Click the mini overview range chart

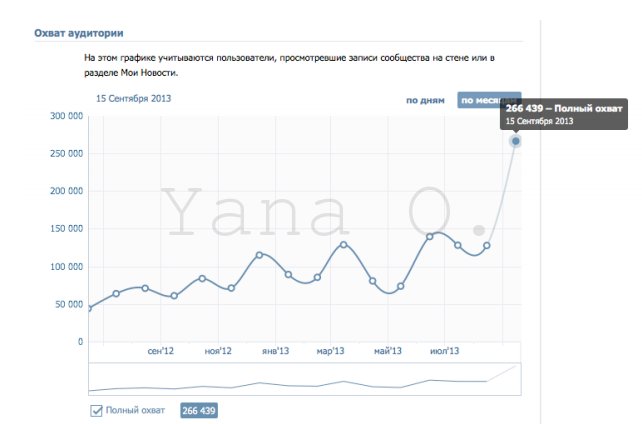(x=300, y=379)
